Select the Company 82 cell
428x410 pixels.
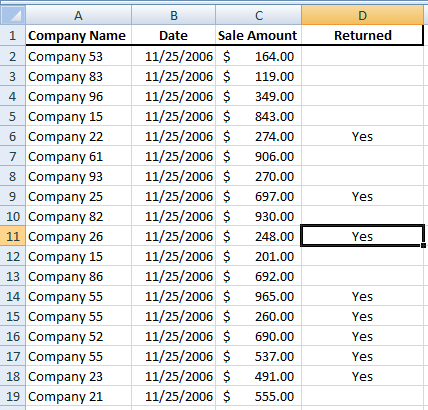78,216
